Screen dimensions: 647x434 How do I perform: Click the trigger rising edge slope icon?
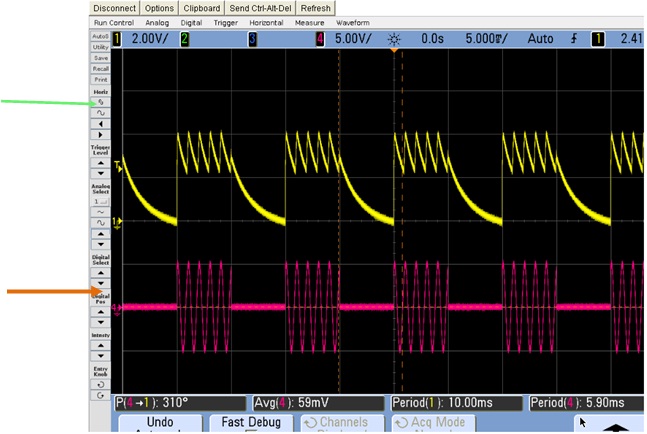click(574, 39)
